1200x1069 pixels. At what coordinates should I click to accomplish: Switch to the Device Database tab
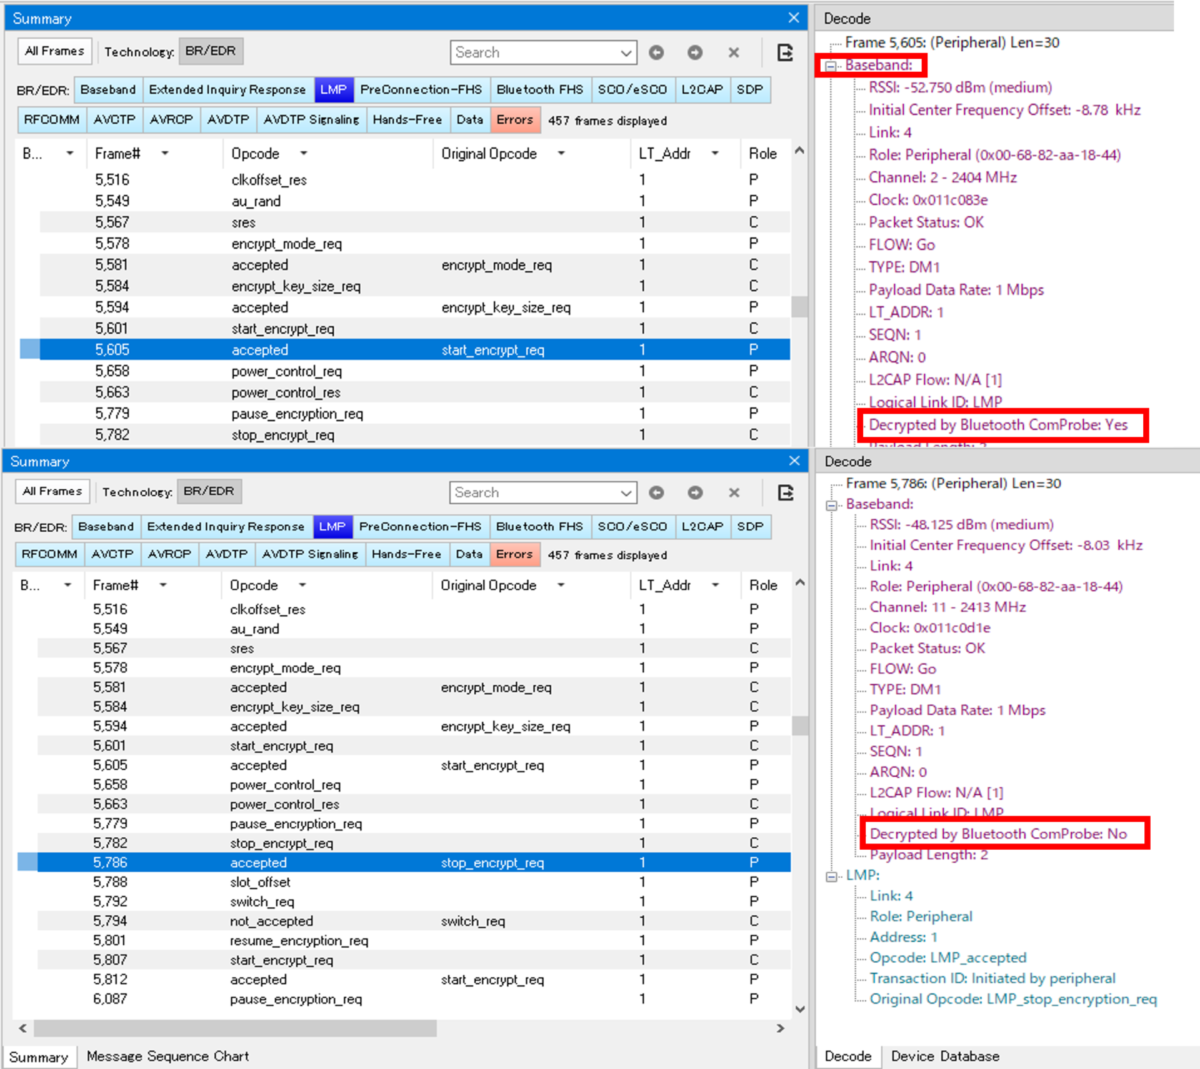pos(945,1056)
